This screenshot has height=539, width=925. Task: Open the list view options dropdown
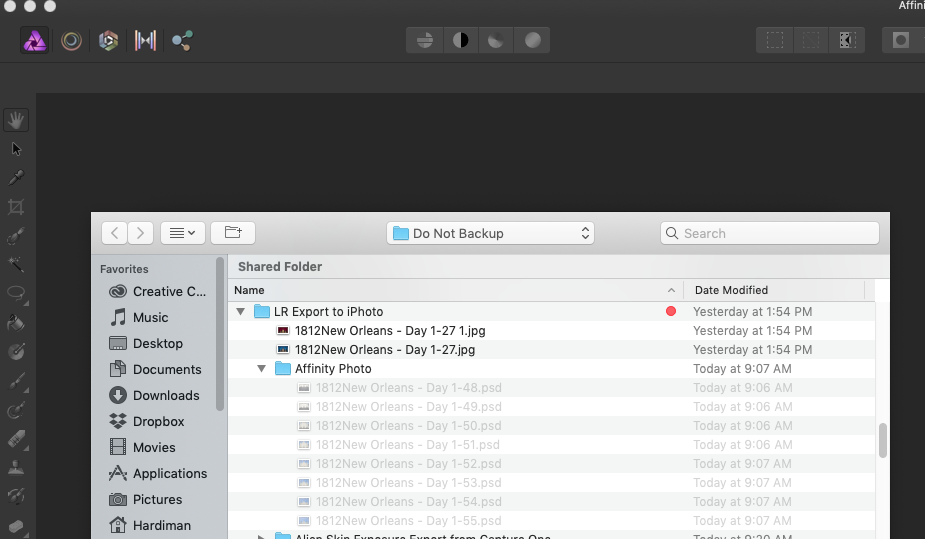[183, 233]
